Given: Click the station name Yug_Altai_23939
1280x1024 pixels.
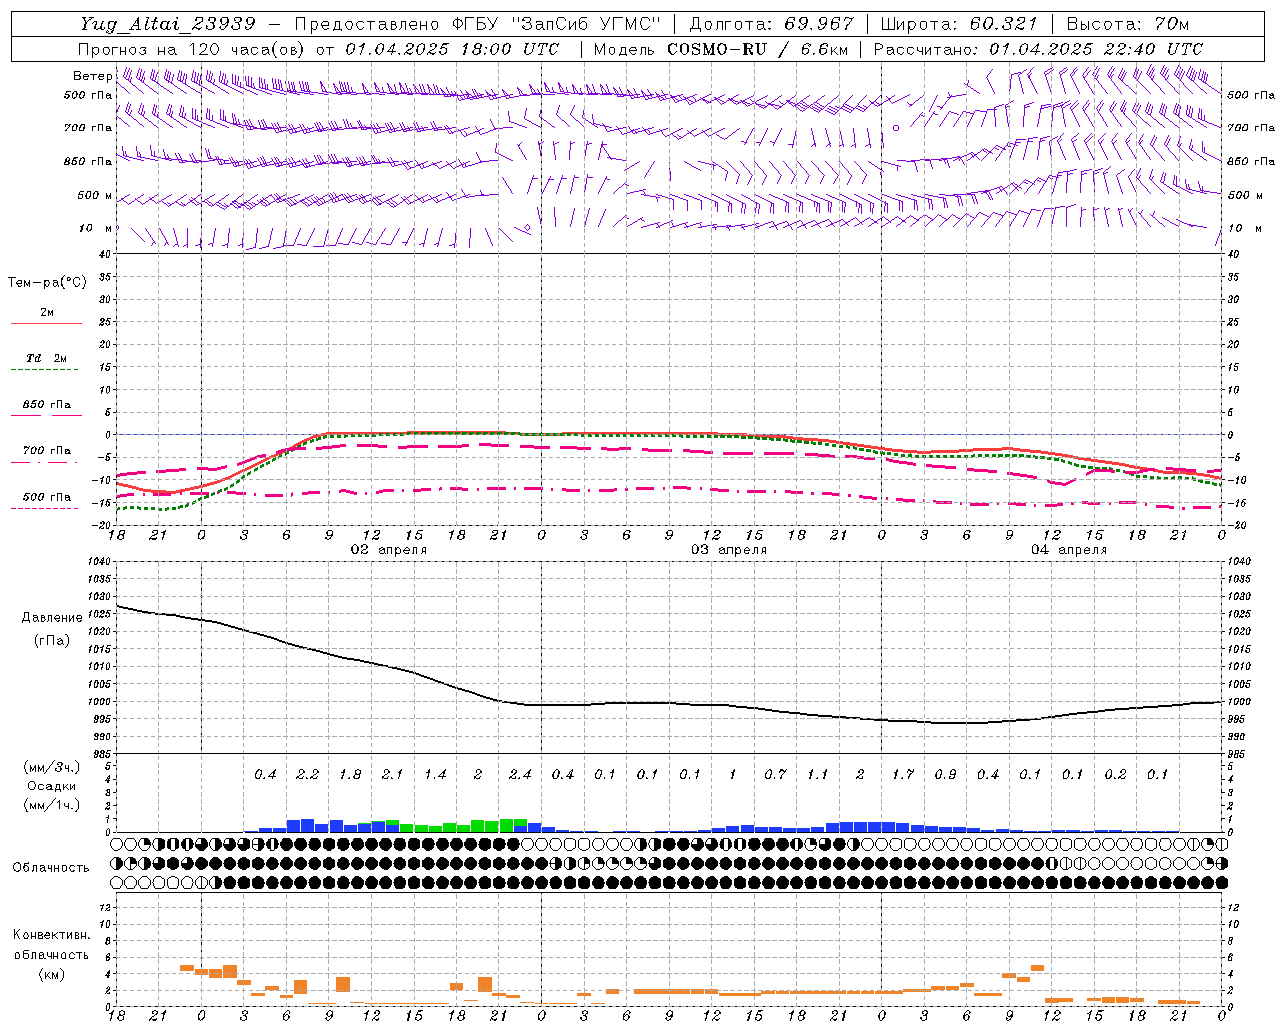Looking at the screenshot, I should [168, 24].
